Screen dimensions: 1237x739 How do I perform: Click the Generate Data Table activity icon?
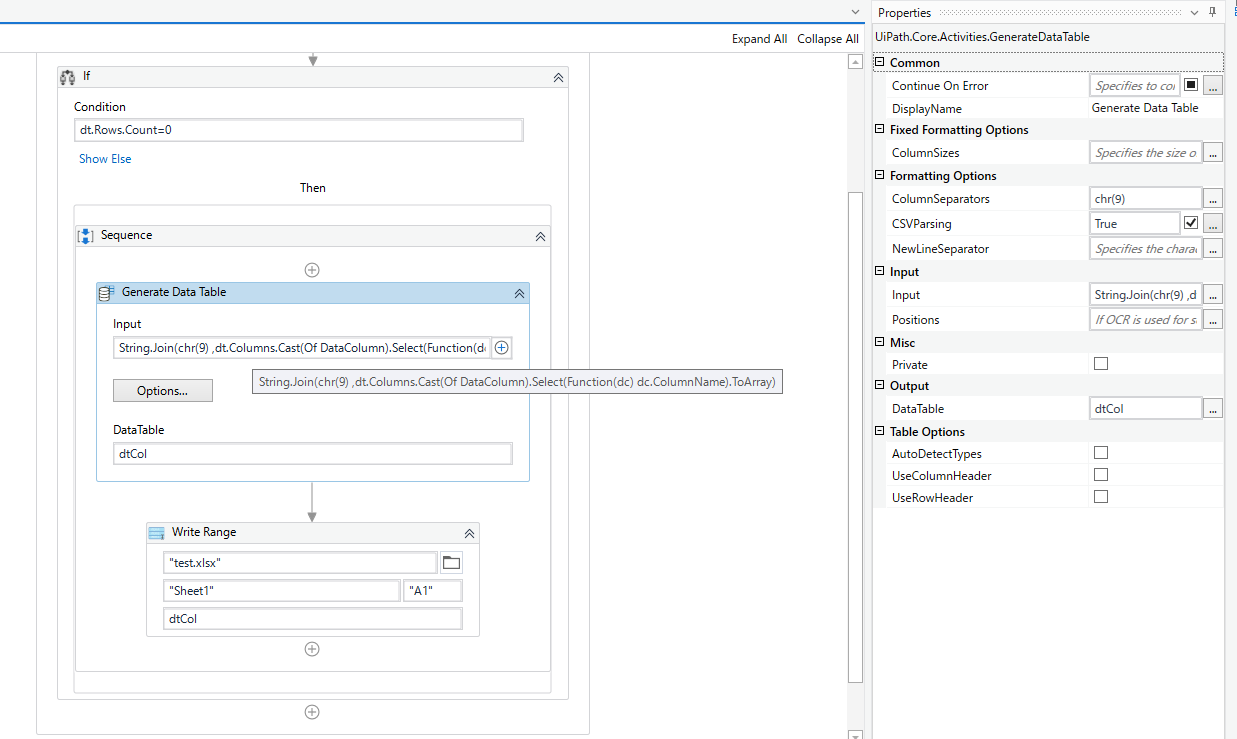click(108, 293)
